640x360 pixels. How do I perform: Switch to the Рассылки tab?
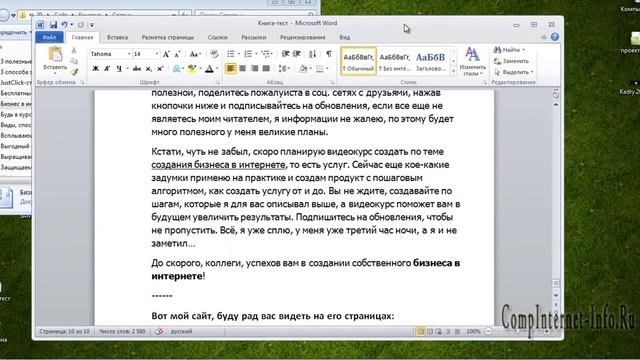click(x=253, y=37)
